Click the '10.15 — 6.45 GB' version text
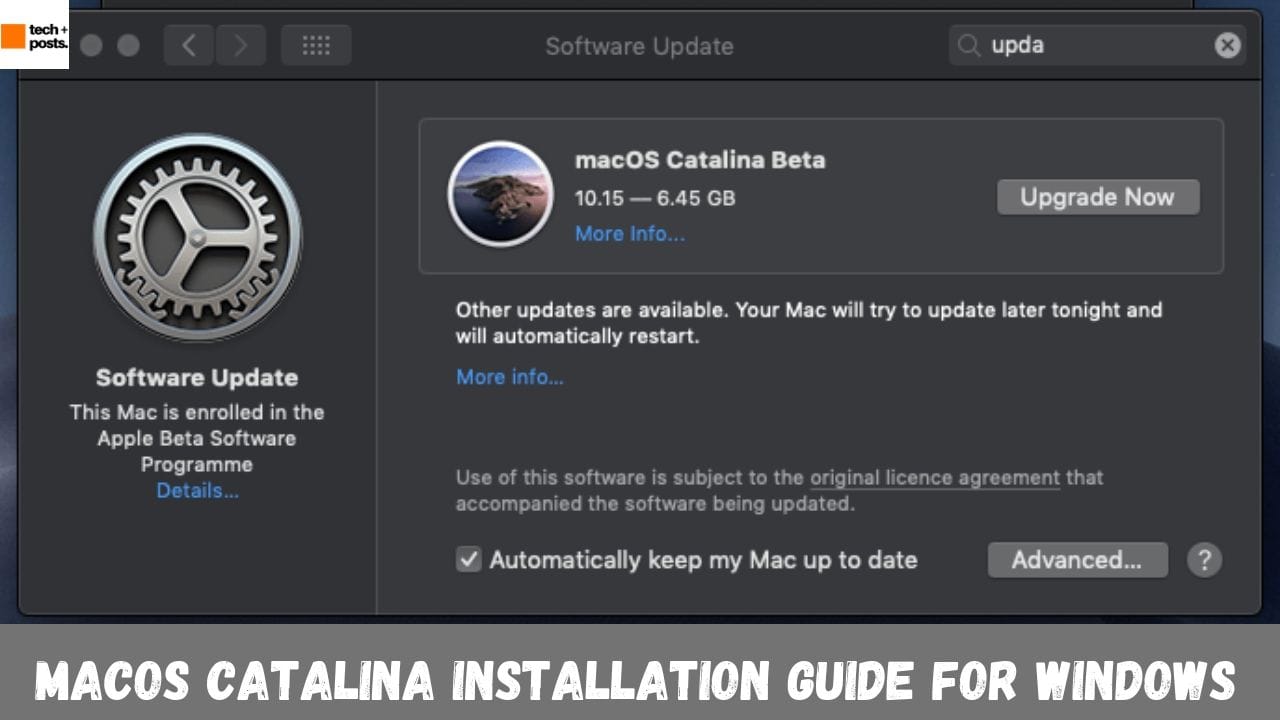The image size is (1280, 720). coord(655,198)
